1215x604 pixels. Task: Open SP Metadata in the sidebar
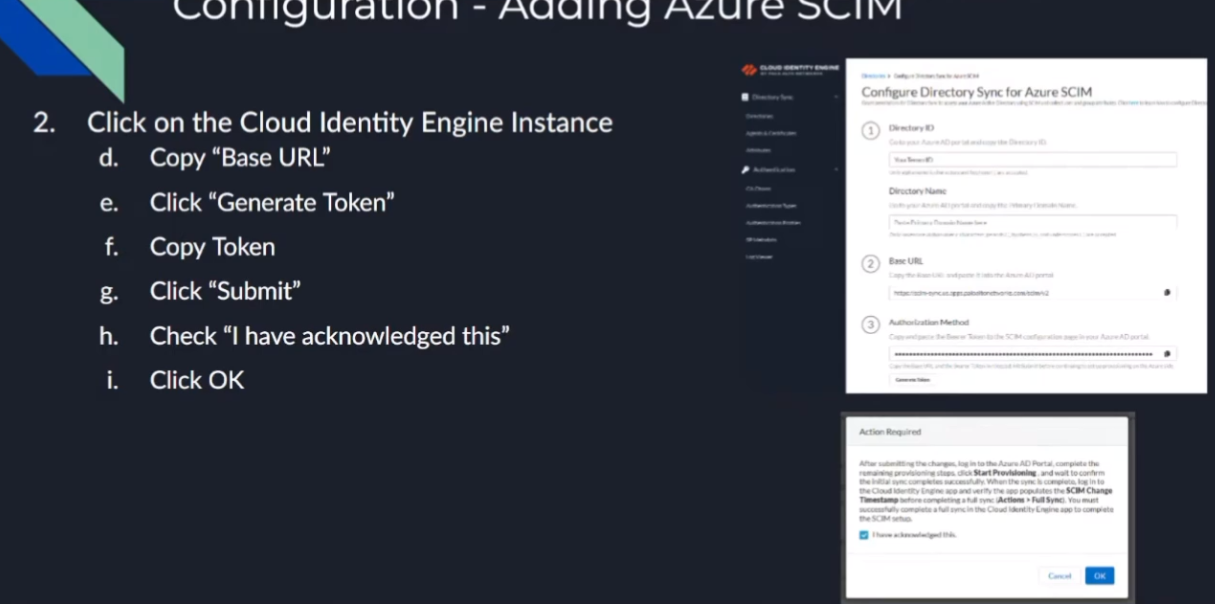click(761, 239)
